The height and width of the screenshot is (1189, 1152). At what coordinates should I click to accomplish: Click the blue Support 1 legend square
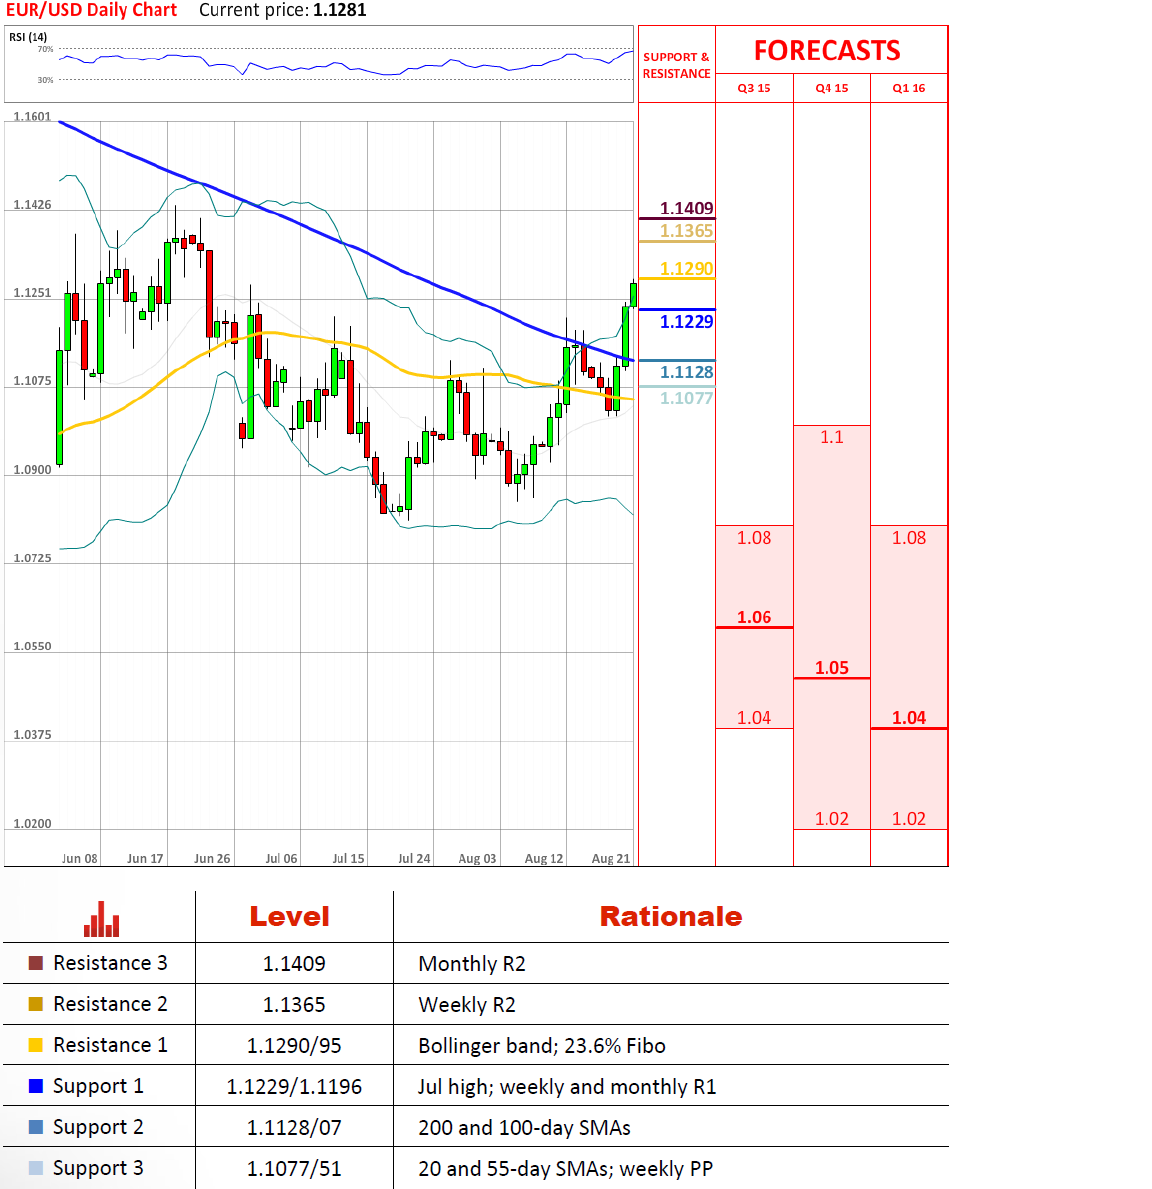pos(36,1086)
